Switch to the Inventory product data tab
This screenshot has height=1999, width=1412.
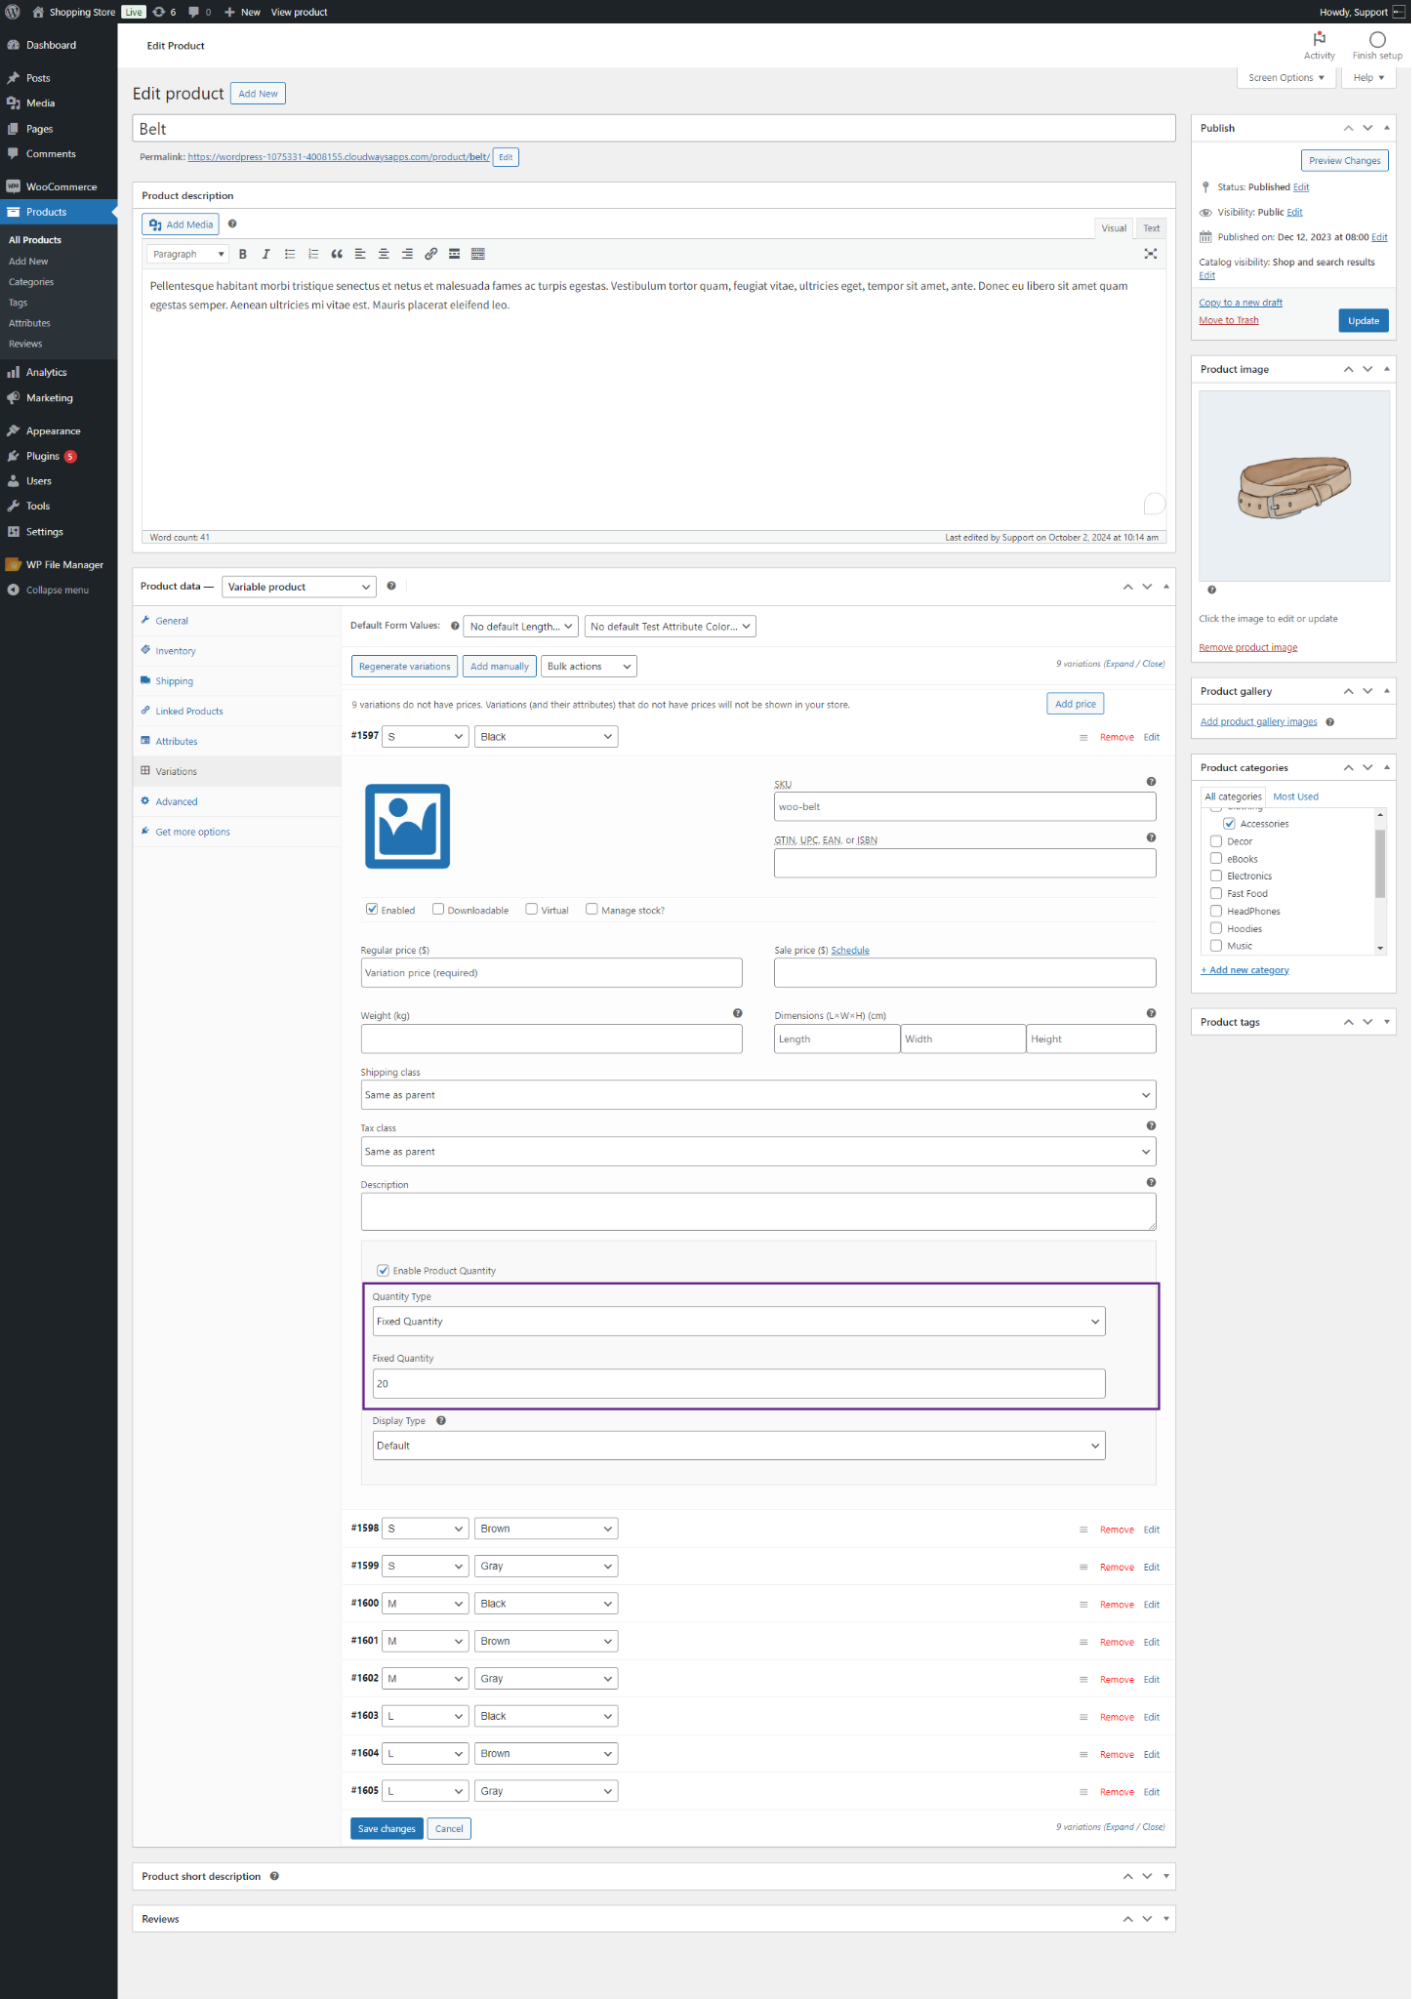coord(175,651)
